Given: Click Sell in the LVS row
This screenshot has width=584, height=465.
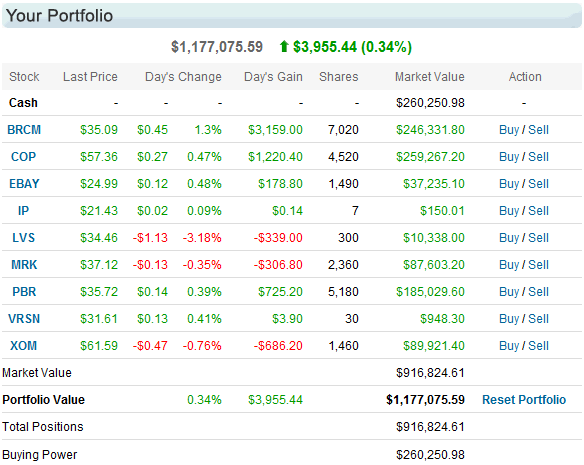Looking at the screenshot, I should click(x=539, y=238).
